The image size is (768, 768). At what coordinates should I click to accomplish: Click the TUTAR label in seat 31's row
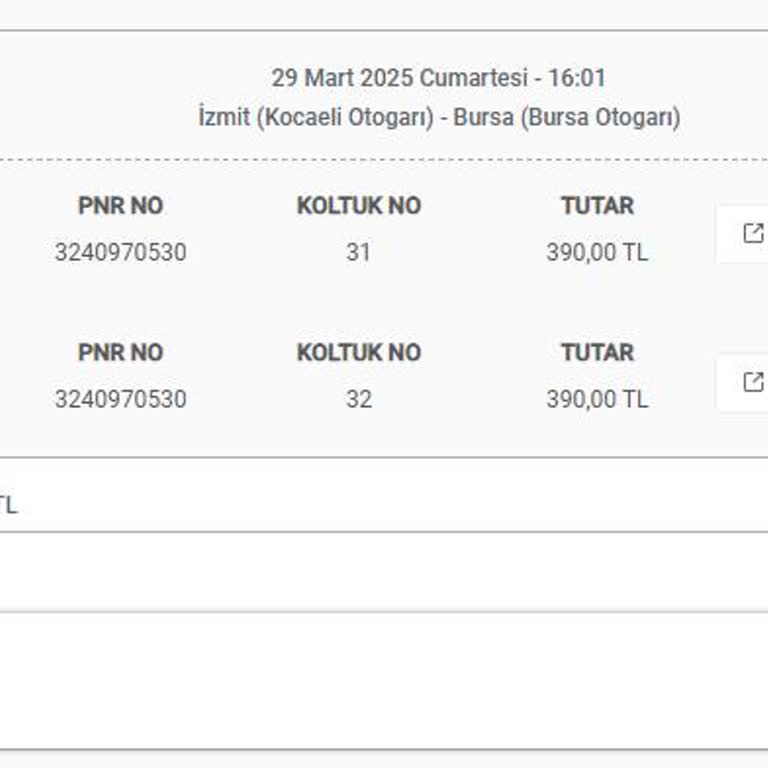[x=597, y=206]
